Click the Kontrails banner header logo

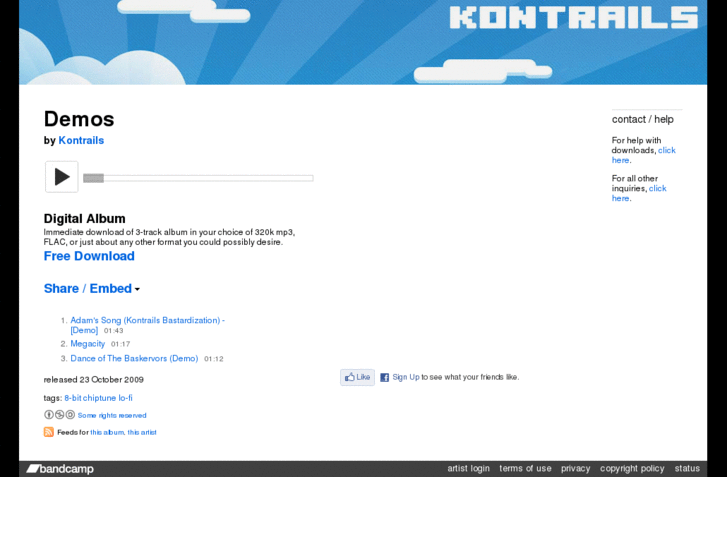tap(574, 18)
